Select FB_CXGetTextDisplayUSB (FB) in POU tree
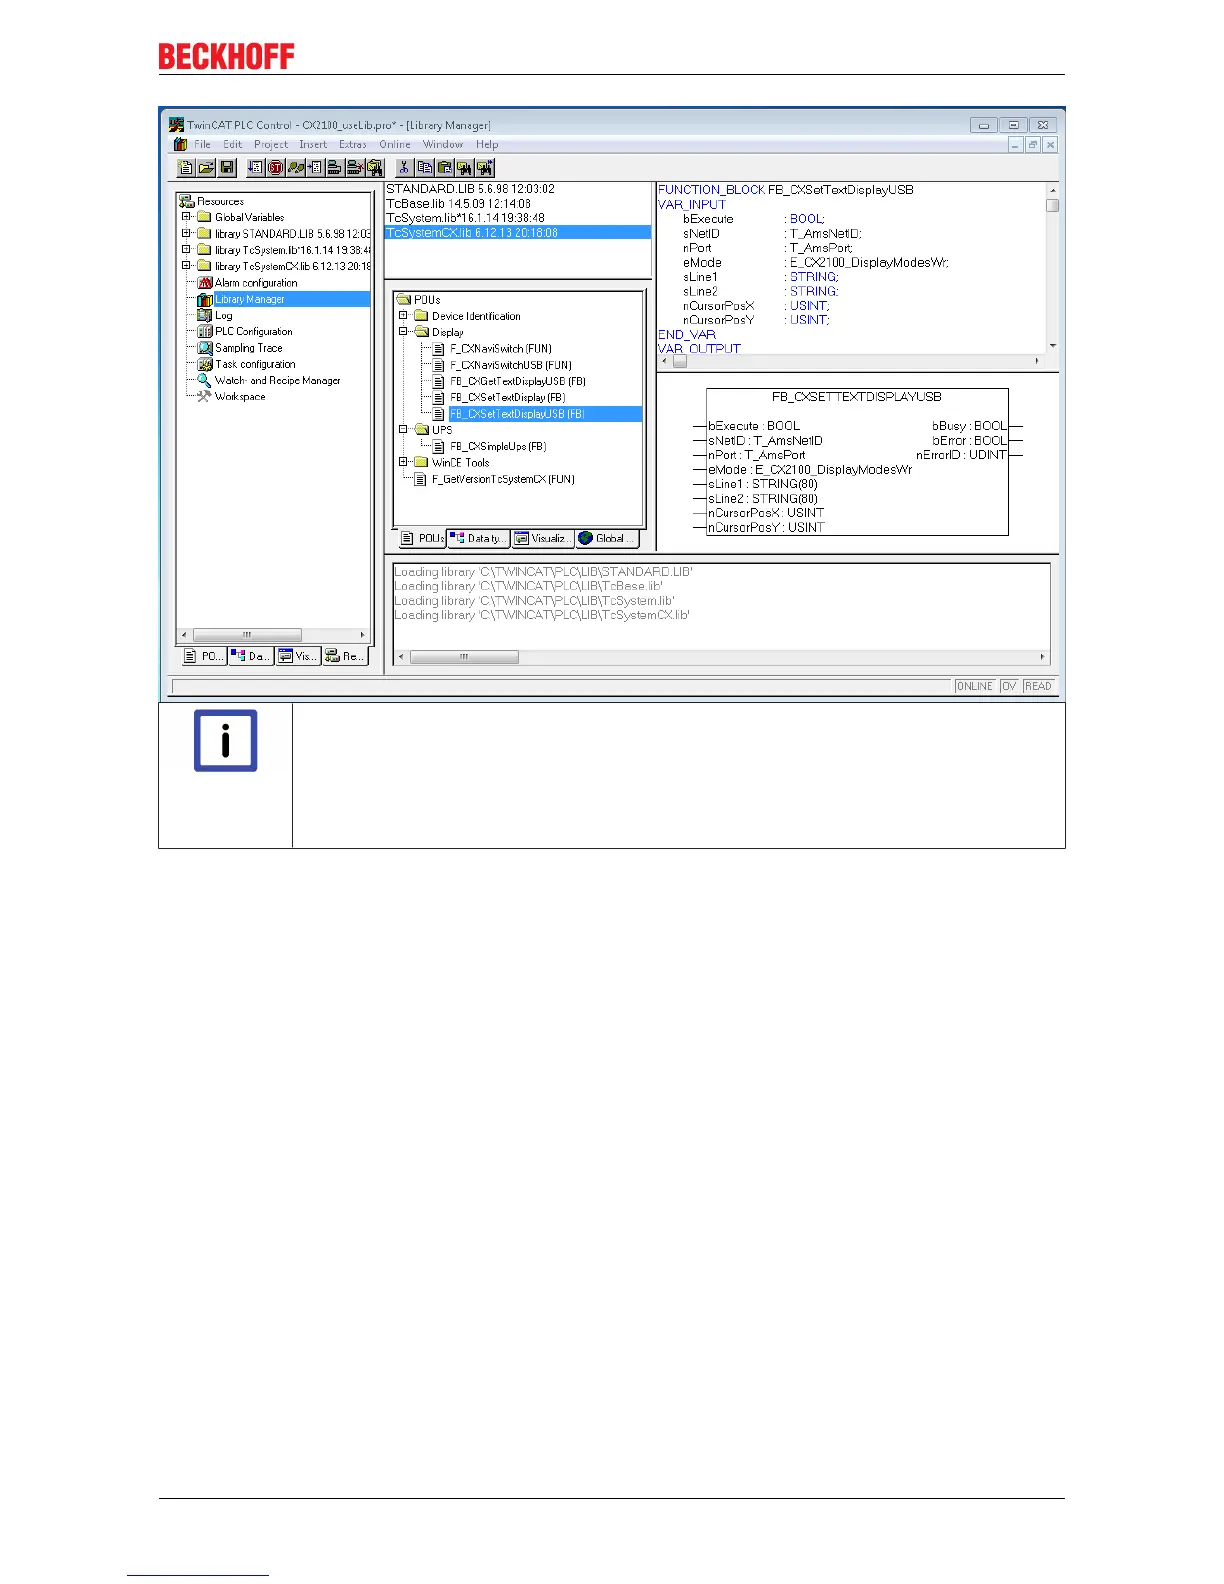The image size is (1224, 1584). pyautogui.click(x=517, y=381)
